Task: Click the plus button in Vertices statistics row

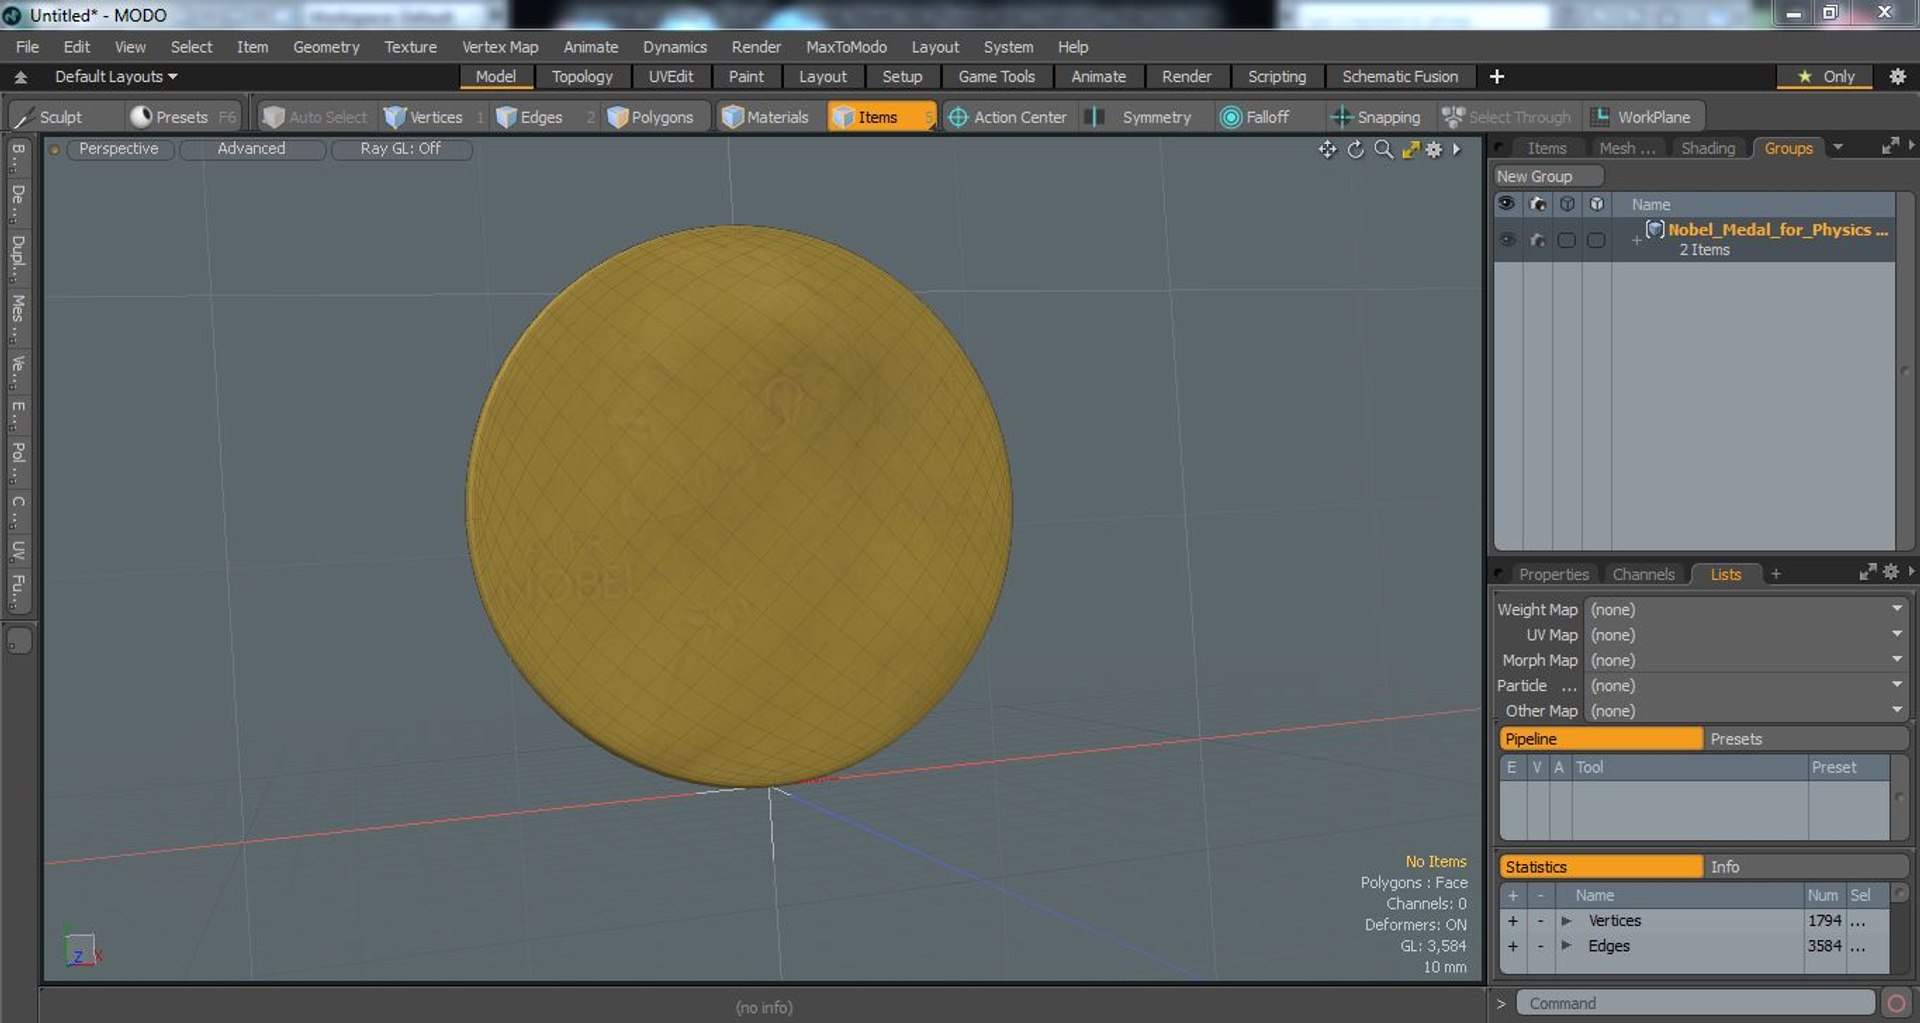Action: click(x=1512, y=920)
